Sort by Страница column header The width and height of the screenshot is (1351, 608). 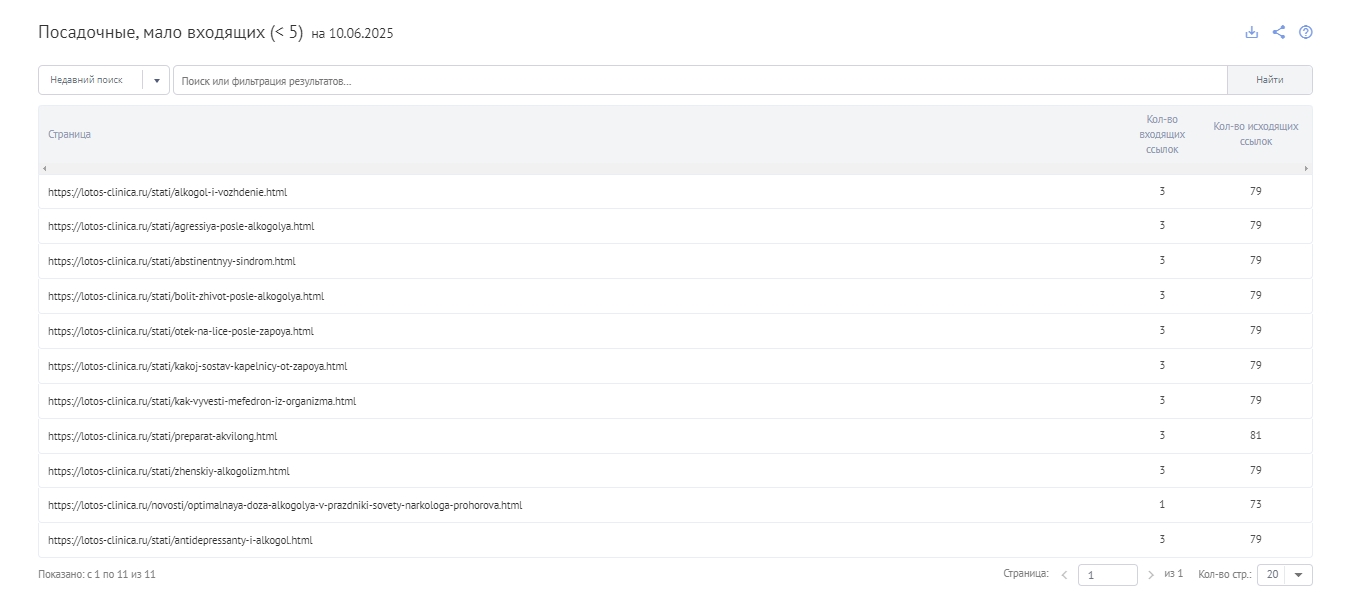tap(70, 134)
